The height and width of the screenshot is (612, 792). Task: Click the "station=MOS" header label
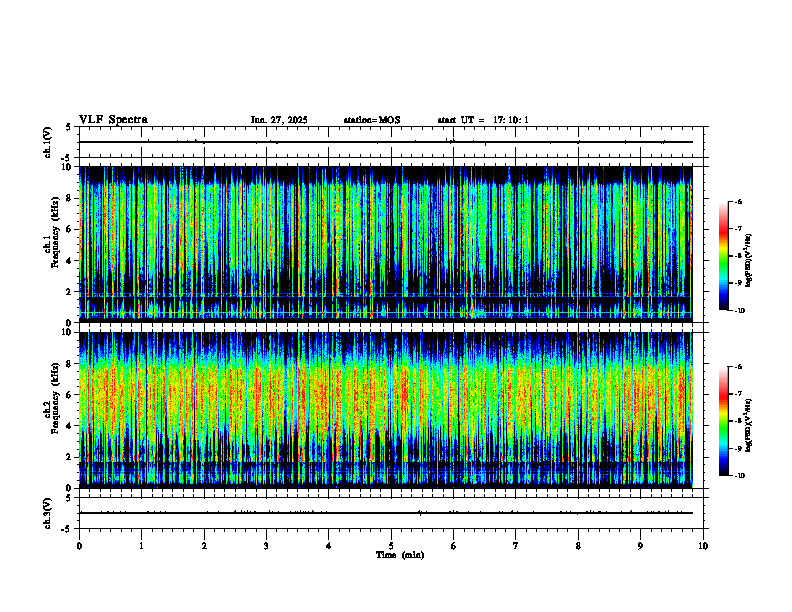coord(372,120)
